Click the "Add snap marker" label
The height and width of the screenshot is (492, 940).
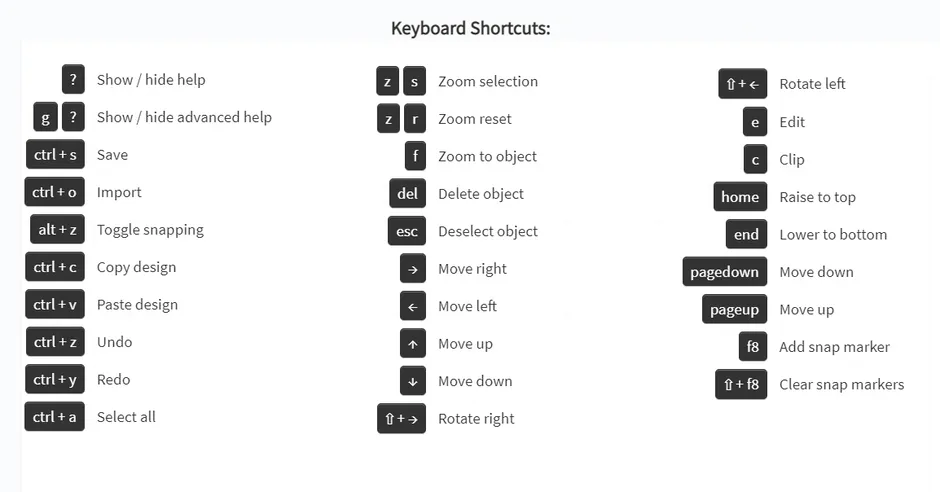[834, 347]
